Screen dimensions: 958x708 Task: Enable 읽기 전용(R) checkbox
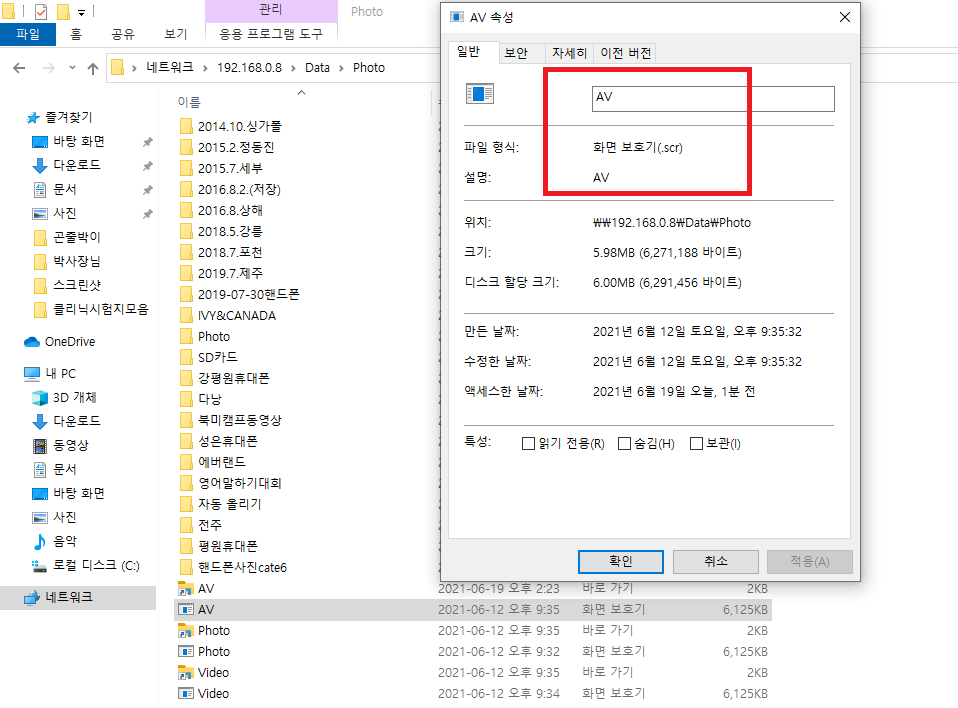coord(528,443)
